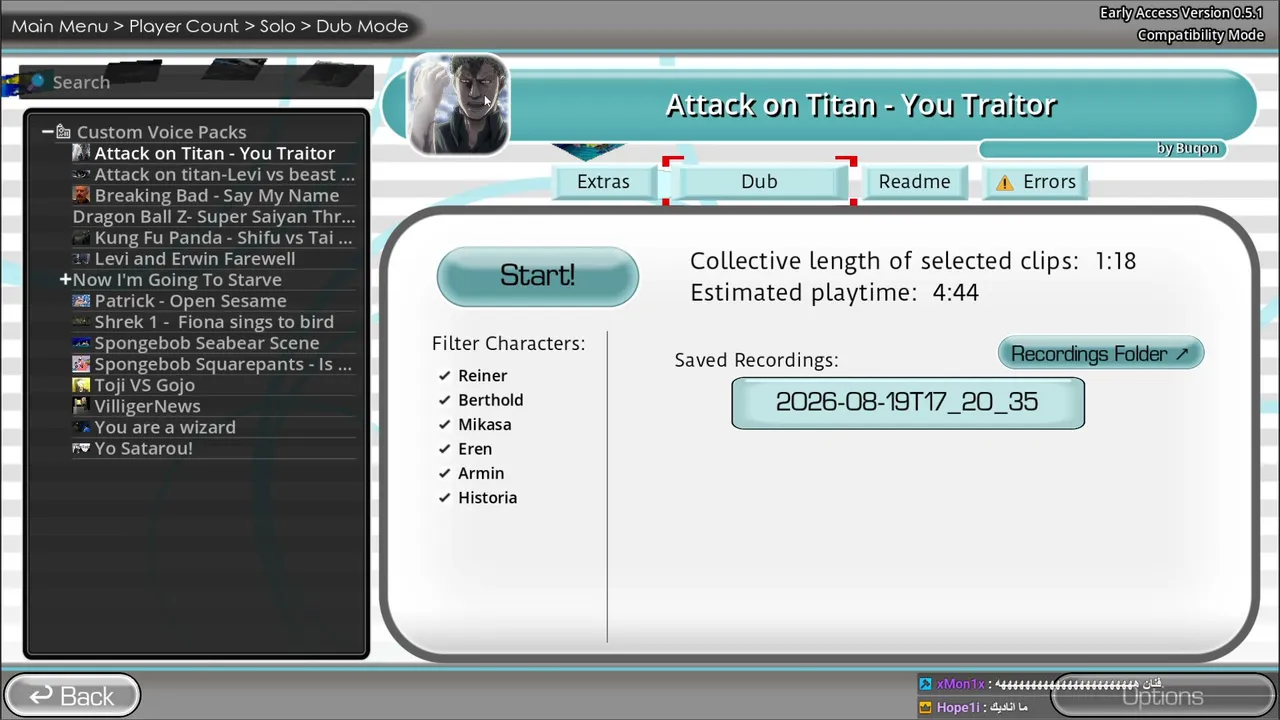This screenshot has width=1280, height=720.
Task: Open the Options menu
Action: (x=1162, y=696)
